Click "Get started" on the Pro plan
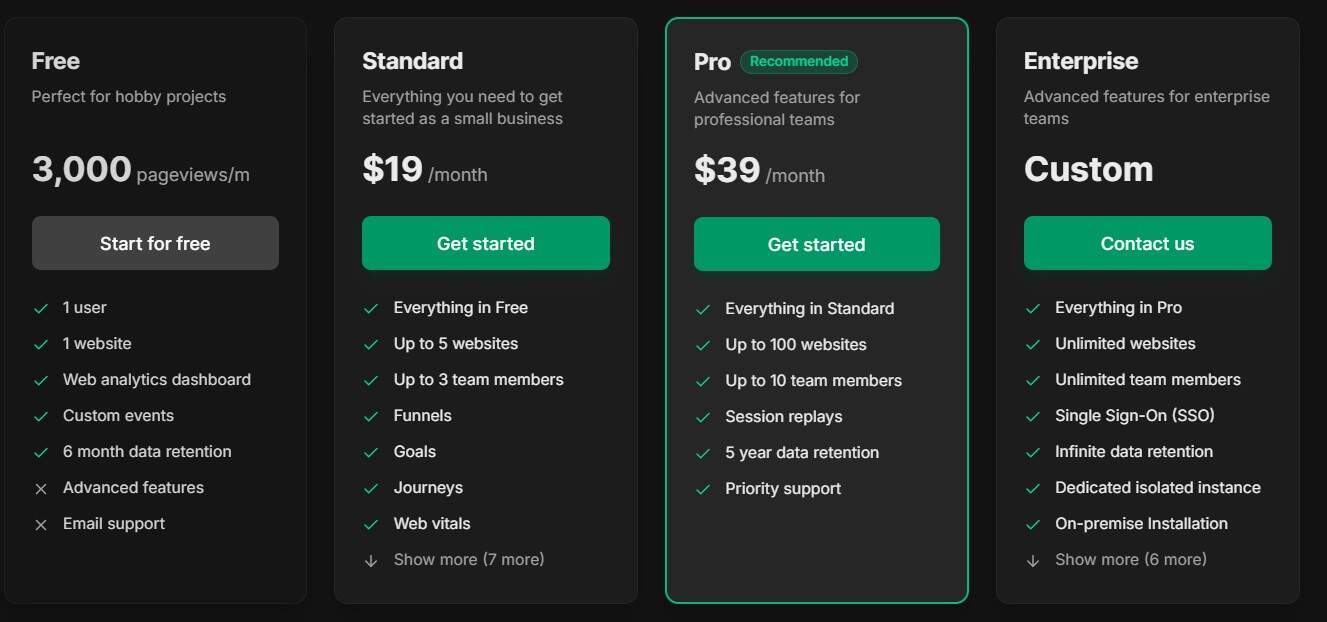The image size is (1327, 622). pos(816,243)
